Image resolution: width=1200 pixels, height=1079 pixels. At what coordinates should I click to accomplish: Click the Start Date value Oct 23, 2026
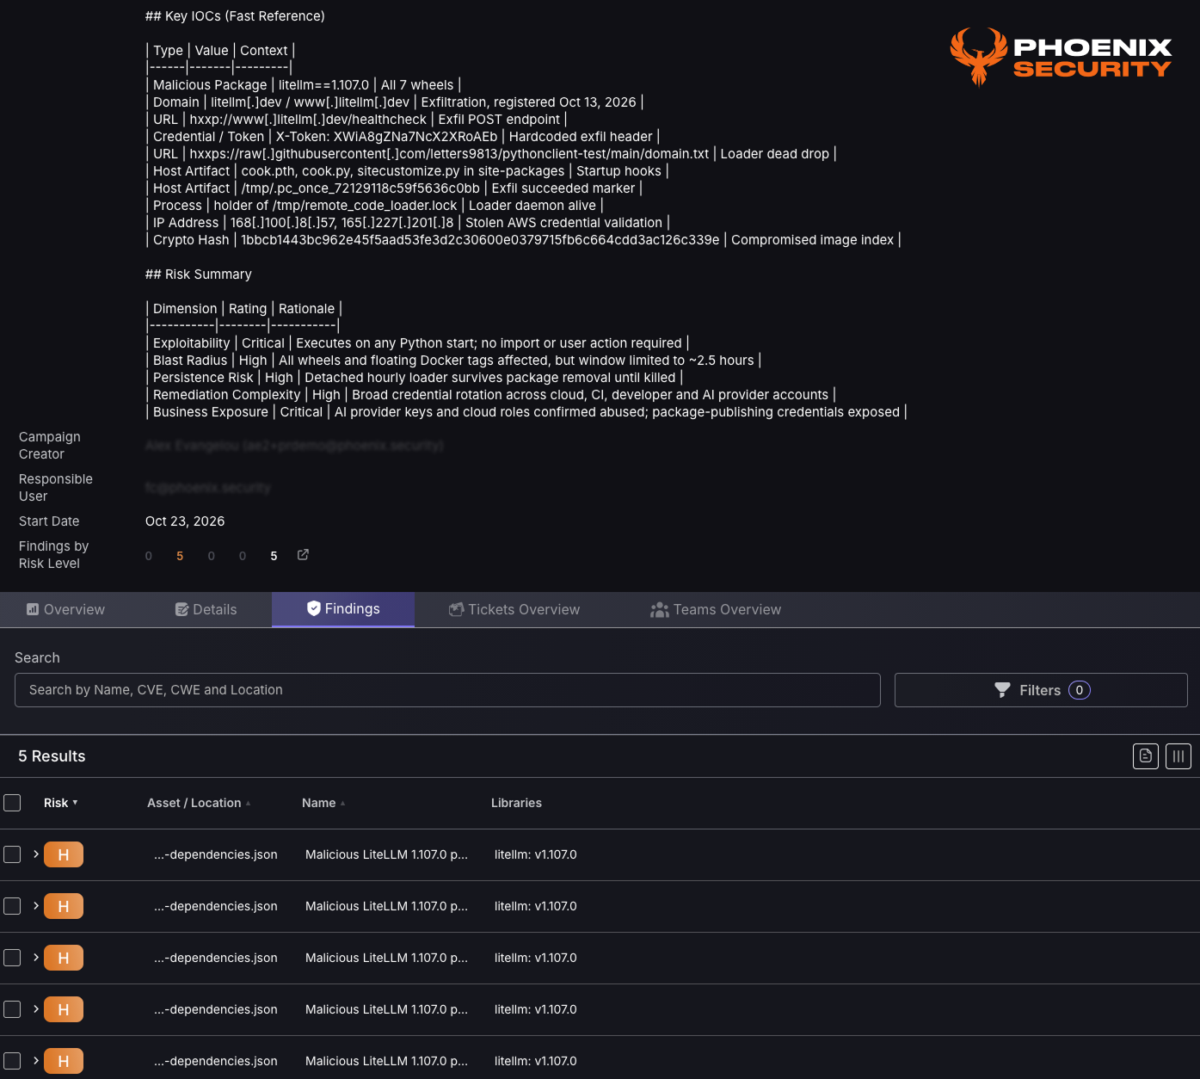click(185, 521)
